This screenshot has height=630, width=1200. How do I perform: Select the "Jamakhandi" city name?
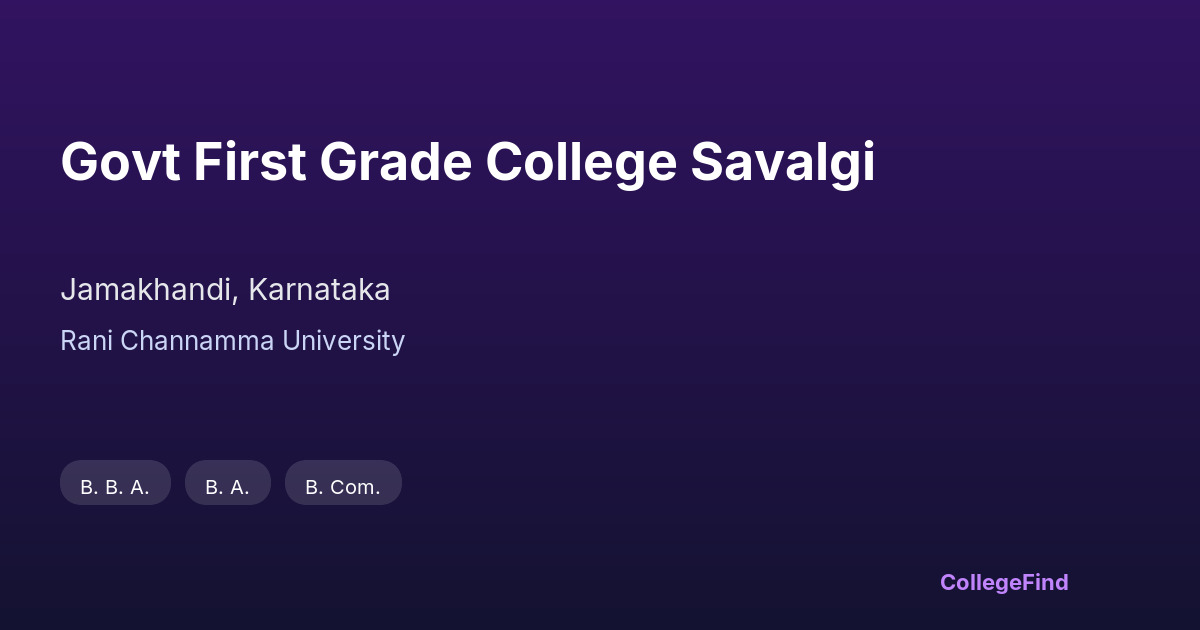pyautogui.click(x=149, y=290)
